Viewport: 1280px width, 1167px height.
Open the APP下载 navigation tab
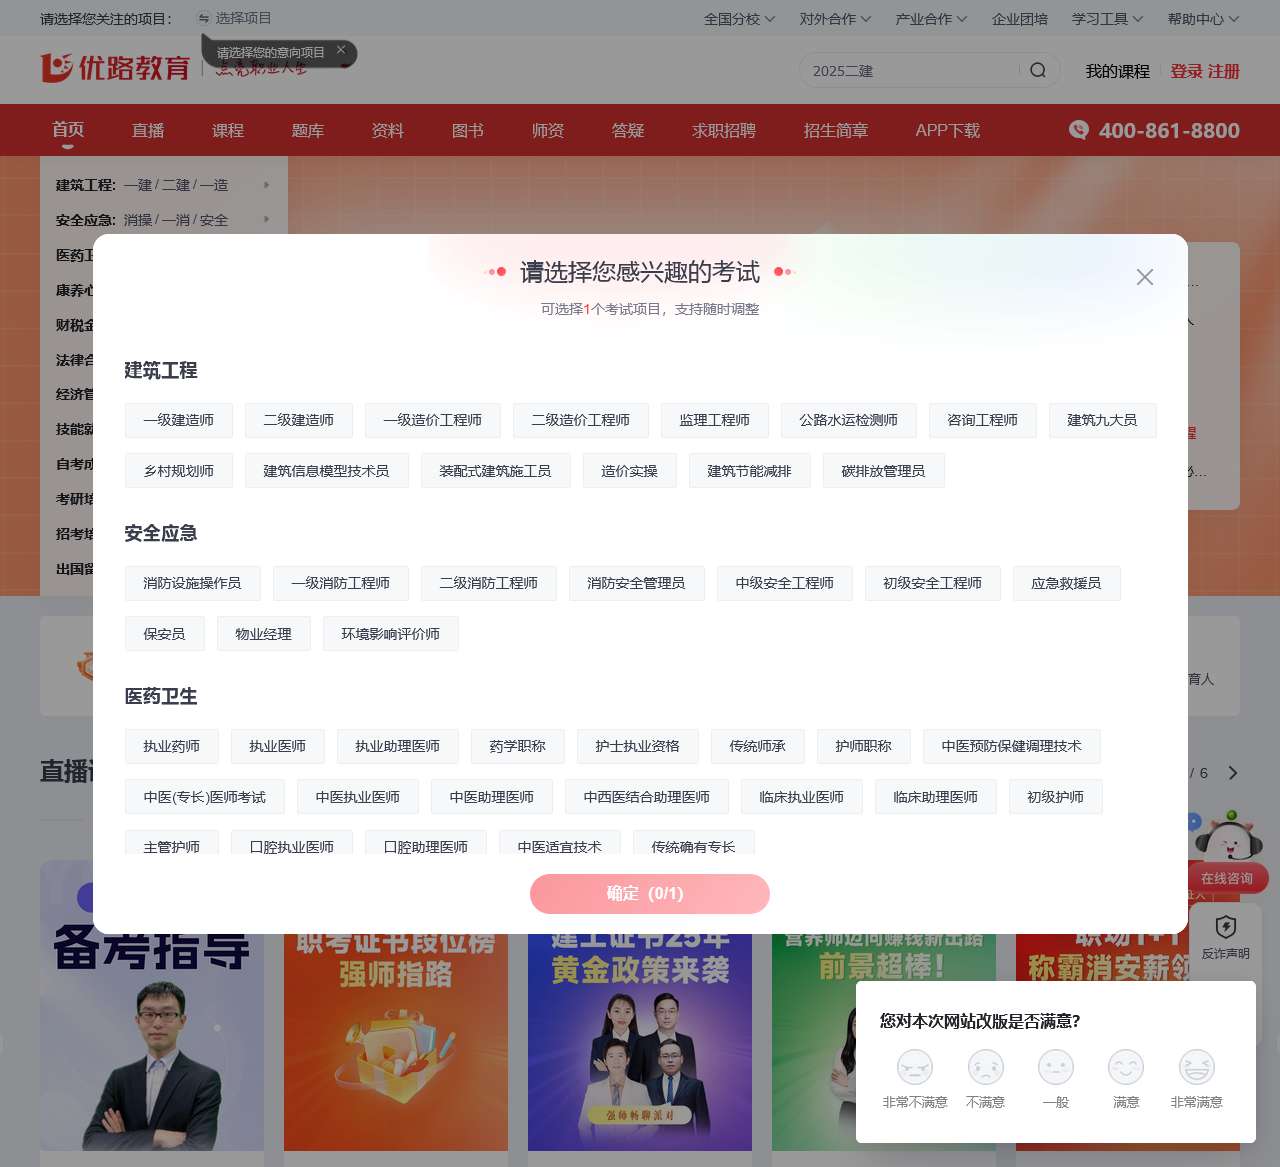coord(948,130)
